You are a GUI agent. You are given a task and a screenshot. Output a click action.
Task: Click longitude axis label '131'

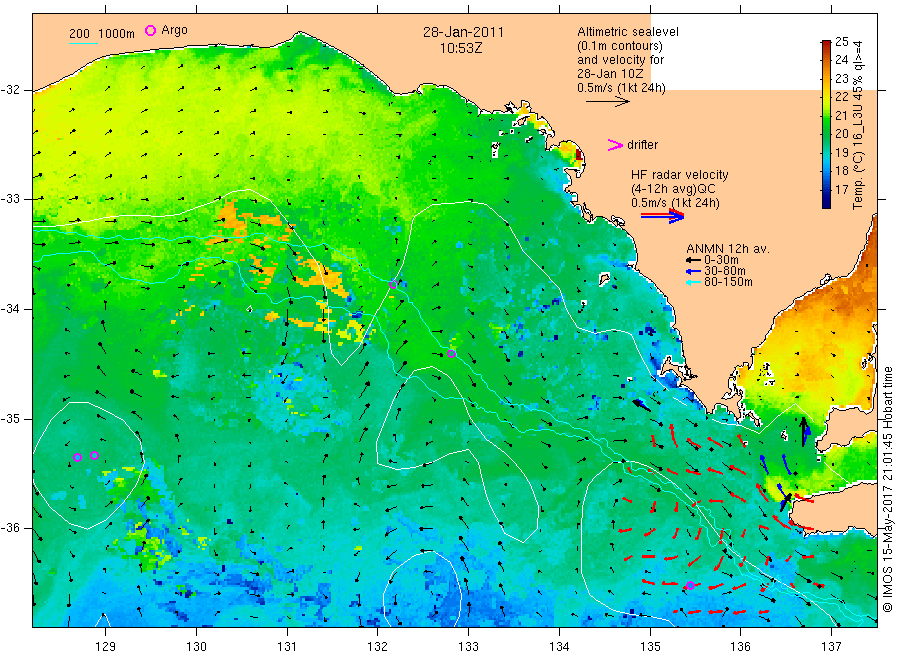(287, 647)
